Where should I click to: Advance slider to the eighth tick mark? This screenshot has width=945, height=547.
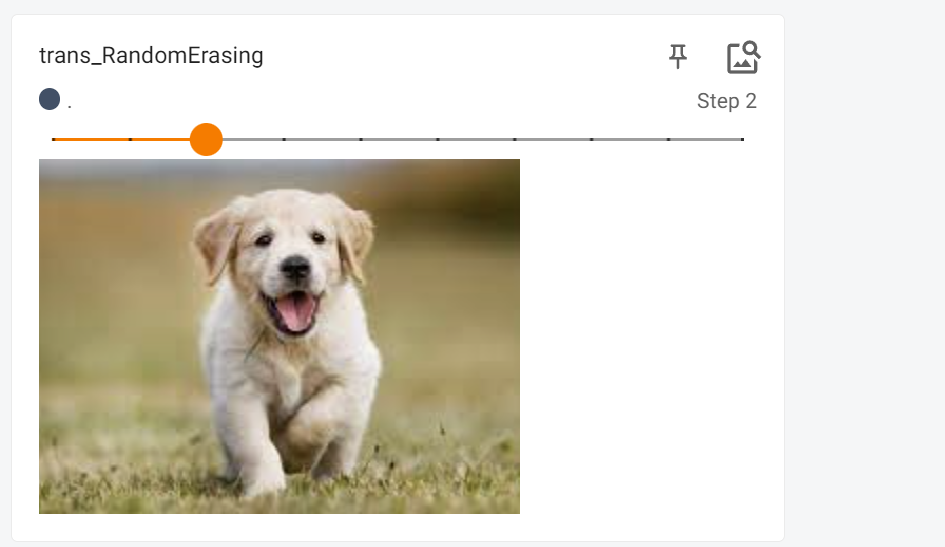[x=592, y=139]
